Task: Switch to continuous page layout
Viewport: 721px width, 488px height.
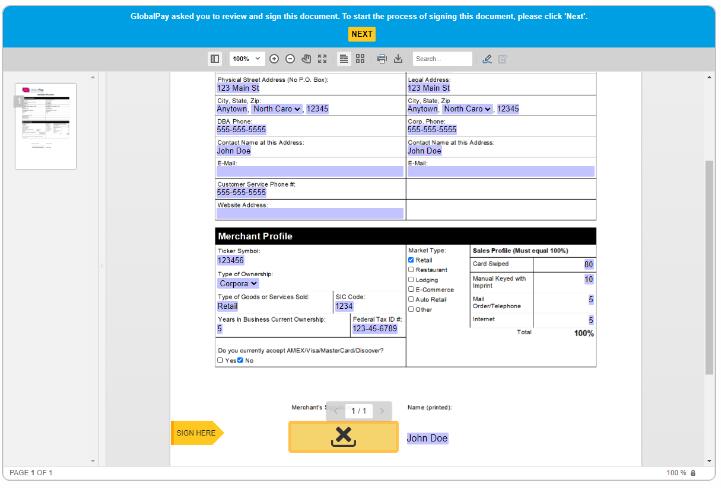Action: click(x=343, y=59)
